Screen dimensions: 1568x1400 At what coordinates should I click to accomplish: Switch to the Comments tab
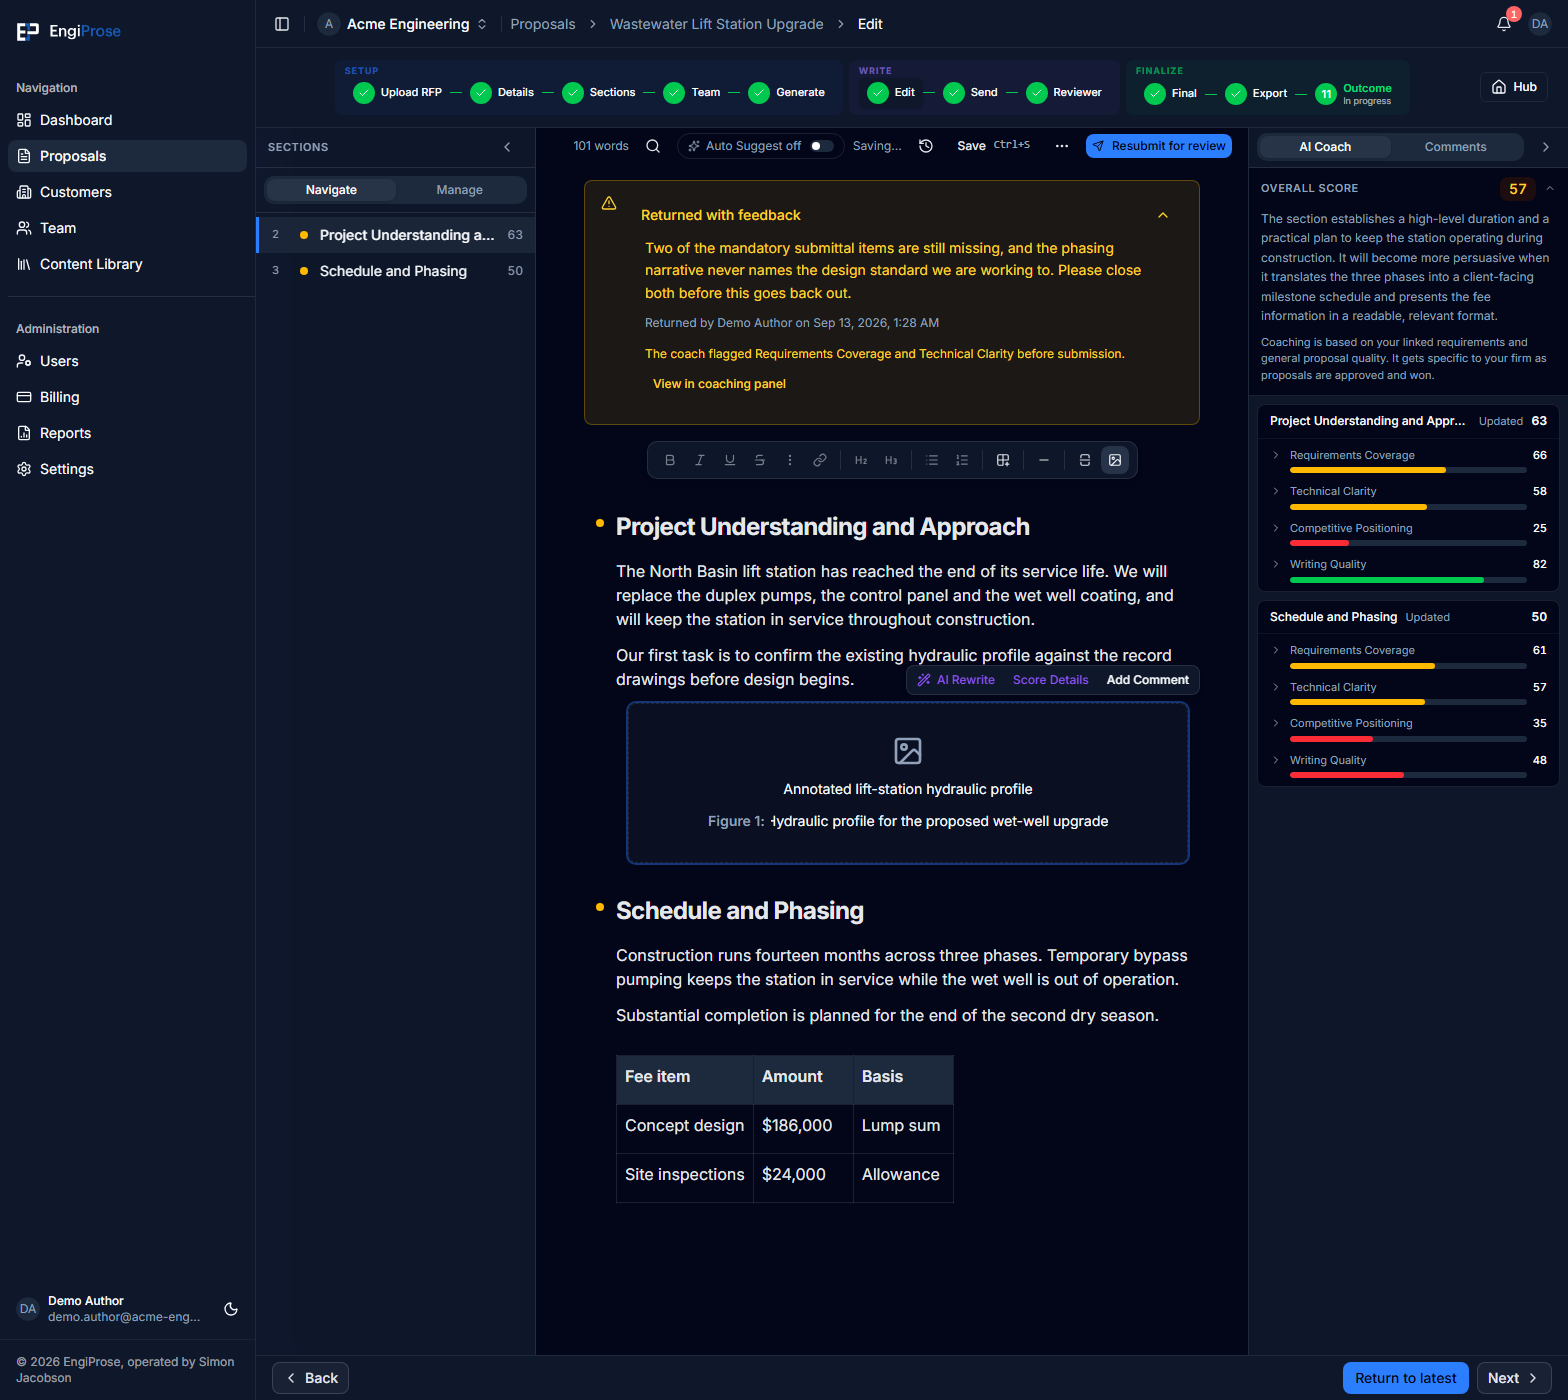pos(1455,147)
